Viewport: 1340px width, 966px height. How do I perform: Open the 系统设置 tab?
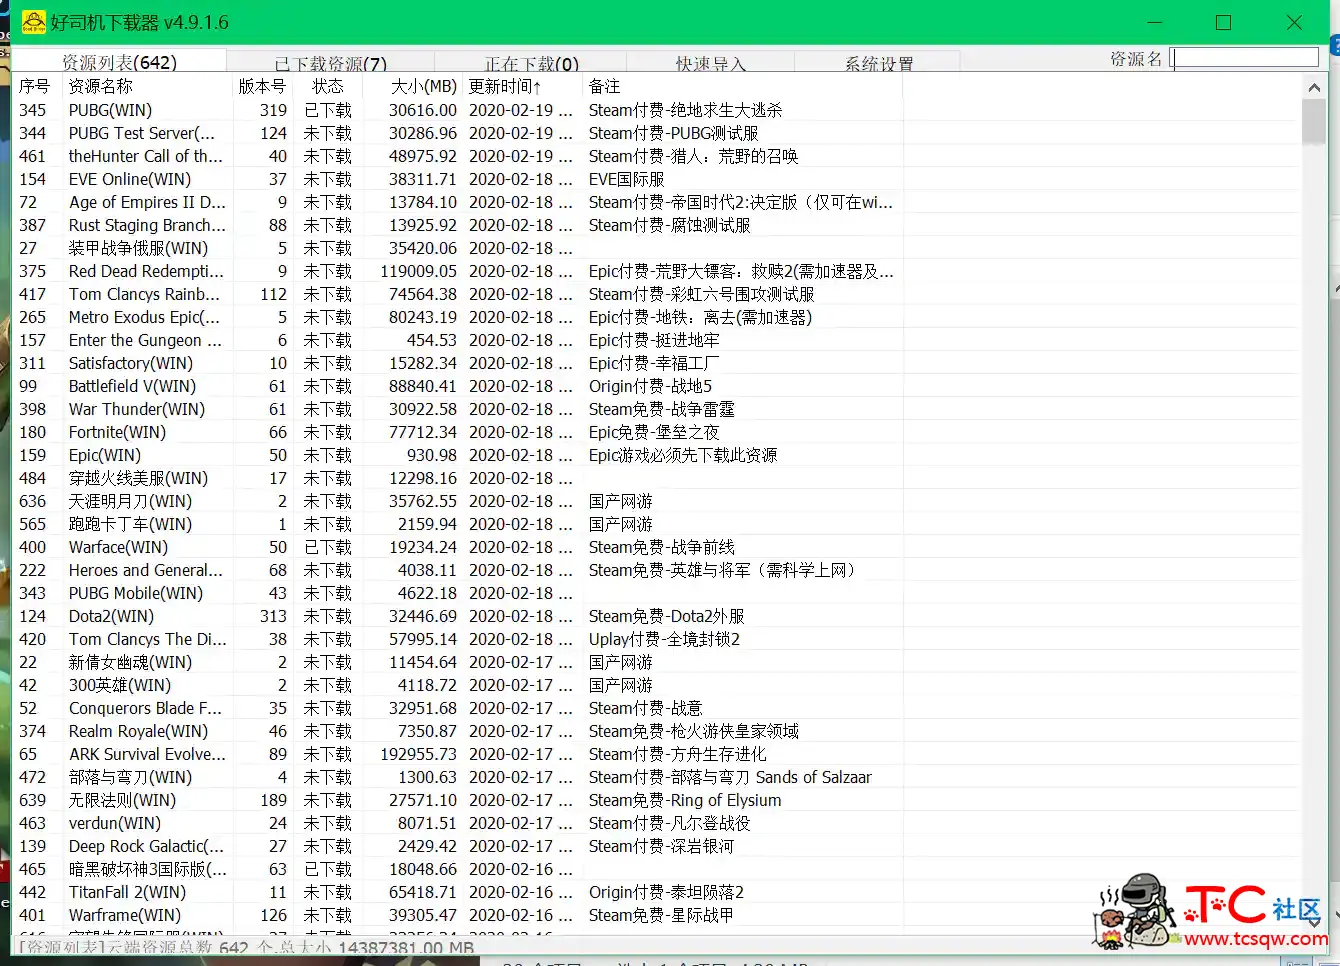pos(879,63)
